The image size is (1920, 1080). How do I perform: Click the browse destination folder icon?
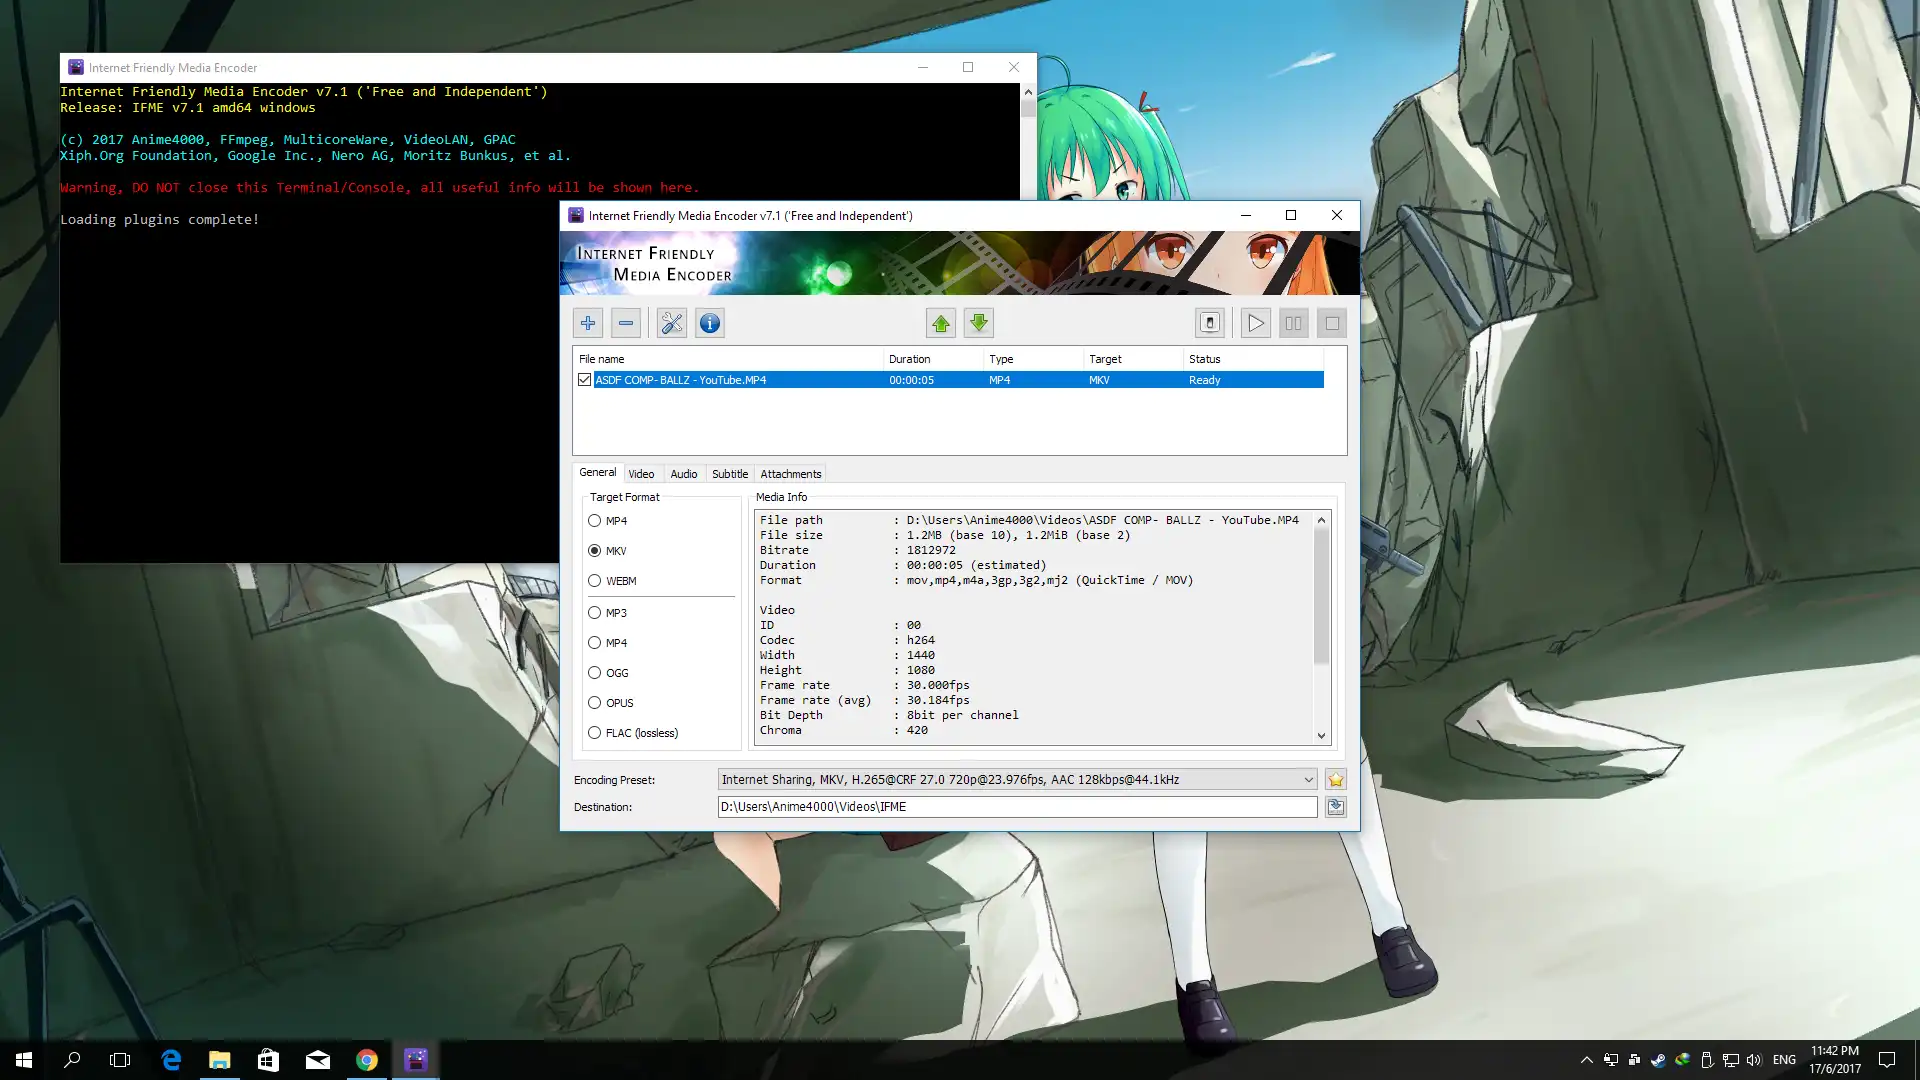tap(1336, 807)
